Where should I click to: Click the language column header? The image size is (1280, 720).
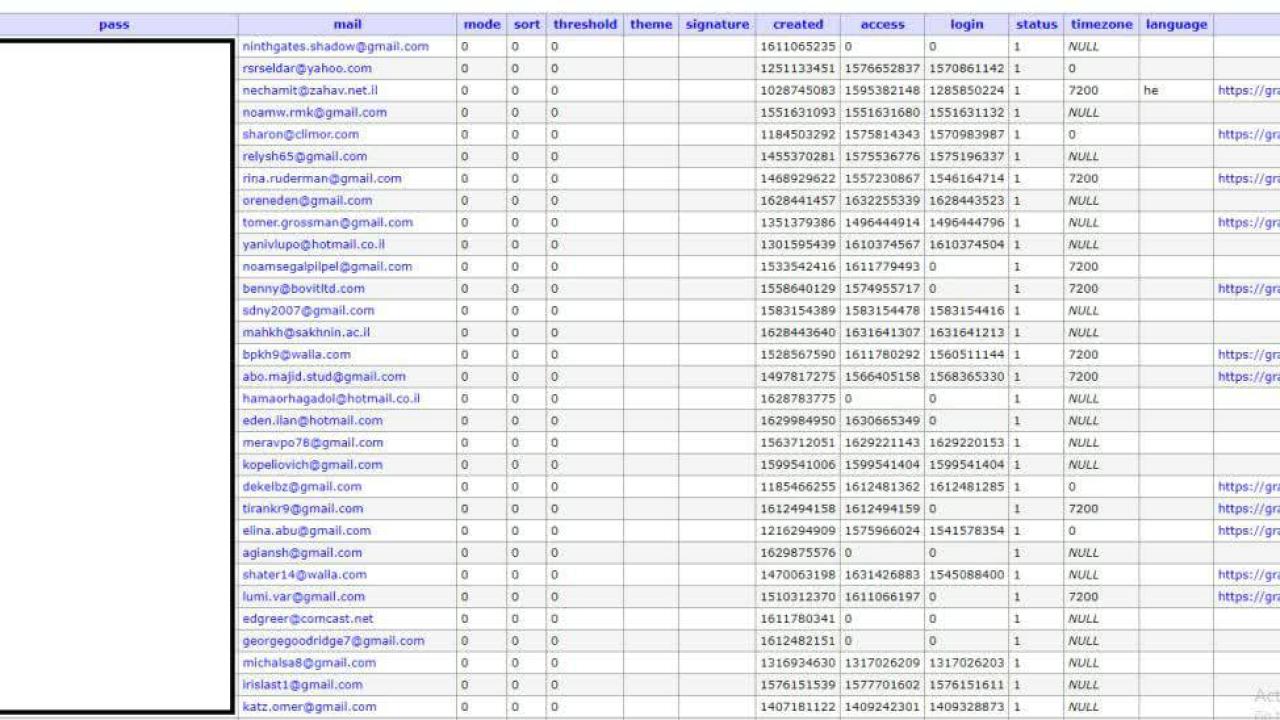pos(1176,24)
